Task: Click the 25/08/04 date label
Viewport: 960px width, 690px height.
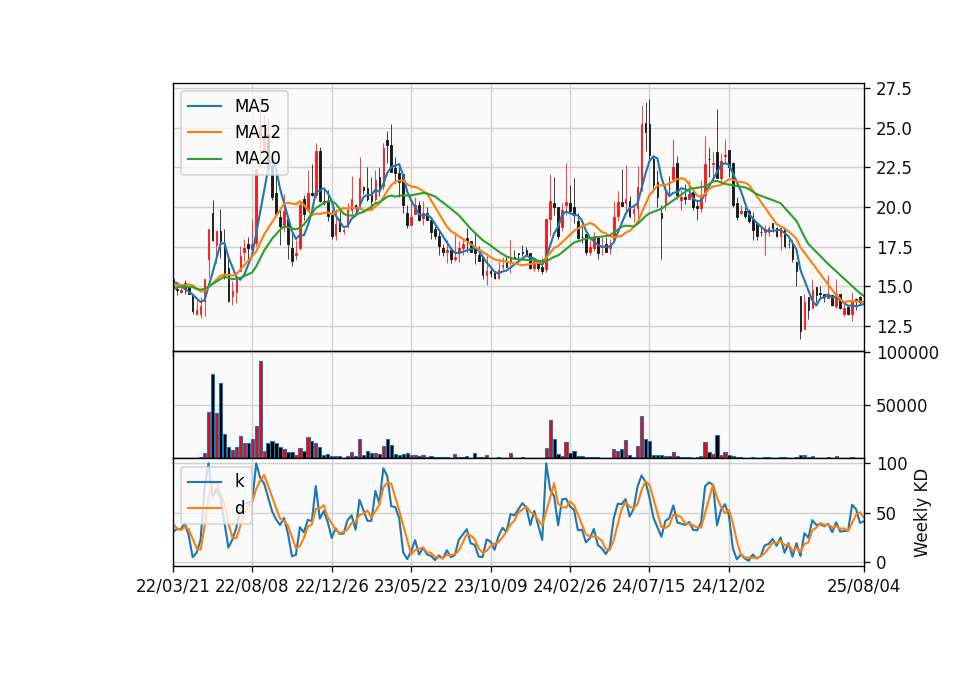Action: [863, 586]
